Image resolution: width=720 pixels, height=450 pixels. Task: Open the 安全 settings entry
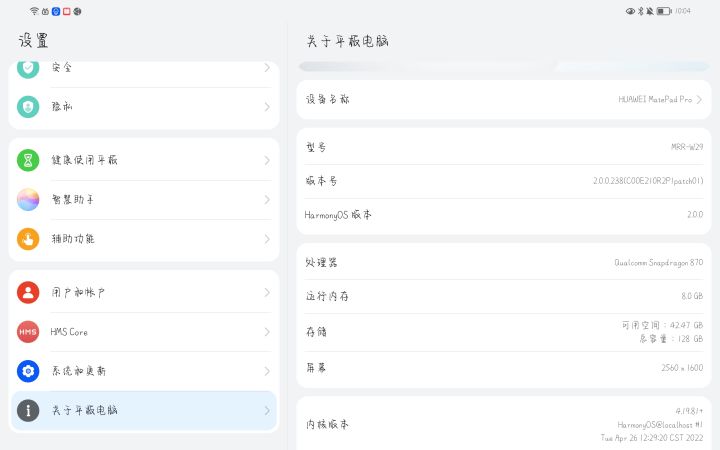coord(144,73)
